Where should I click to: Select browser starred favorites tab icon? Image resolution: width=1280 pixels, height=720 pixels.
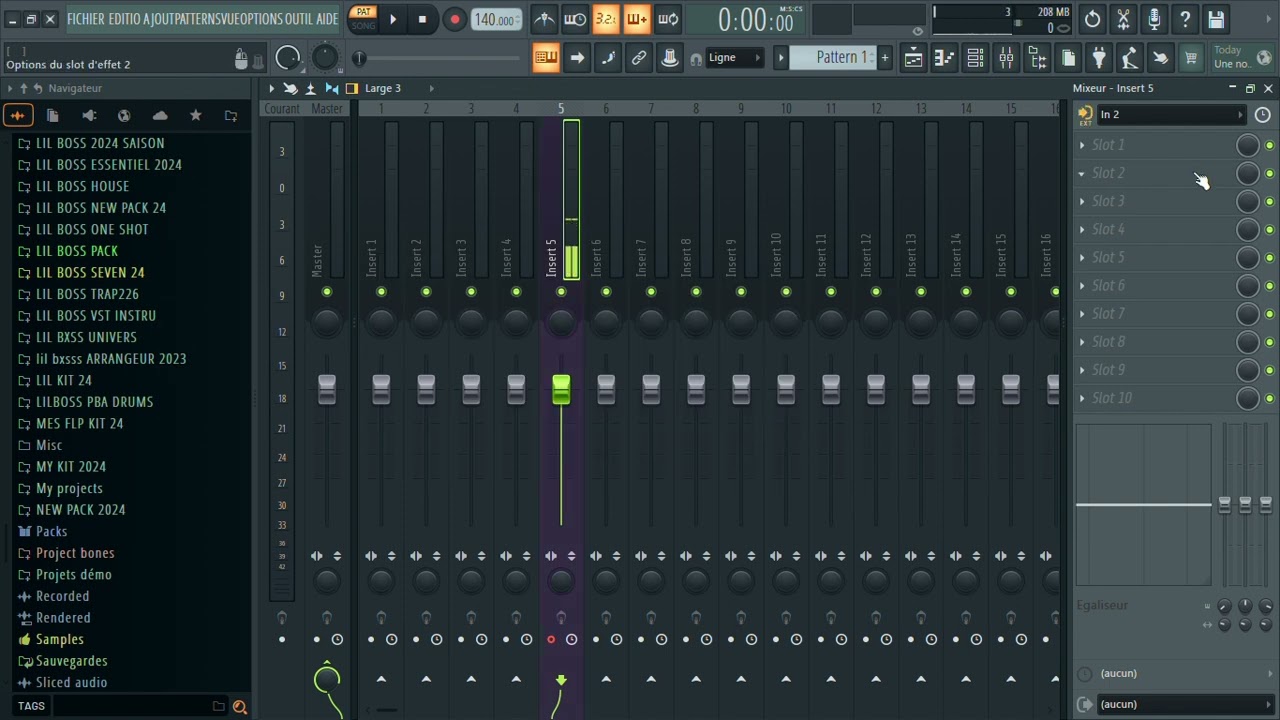[x=196, y=116]
